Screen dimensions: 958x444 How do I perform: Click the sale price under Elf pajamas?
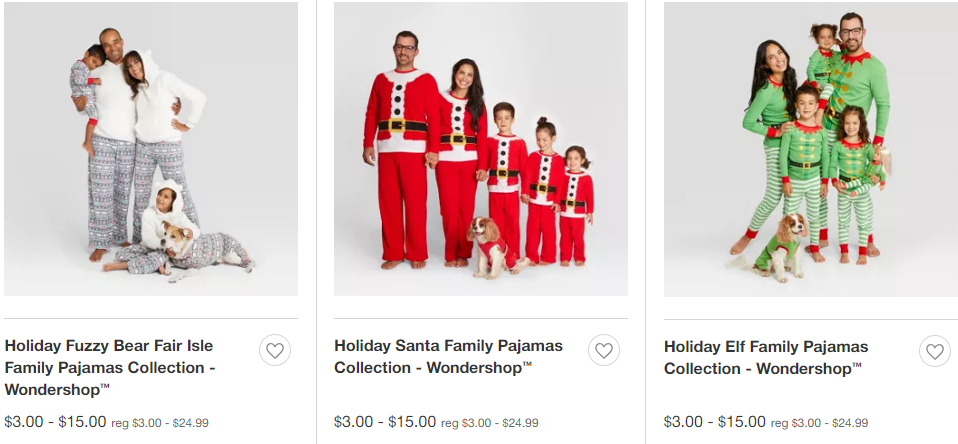[x=715, y=421]
